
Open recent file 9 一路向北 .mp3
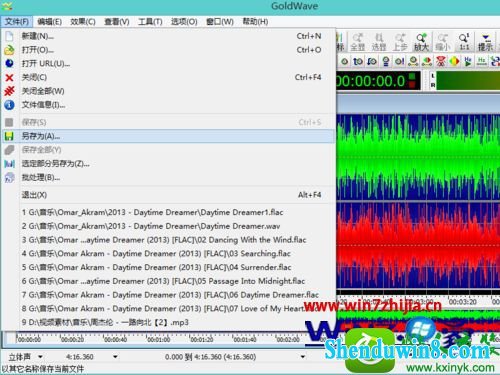[x=168, y=322]
